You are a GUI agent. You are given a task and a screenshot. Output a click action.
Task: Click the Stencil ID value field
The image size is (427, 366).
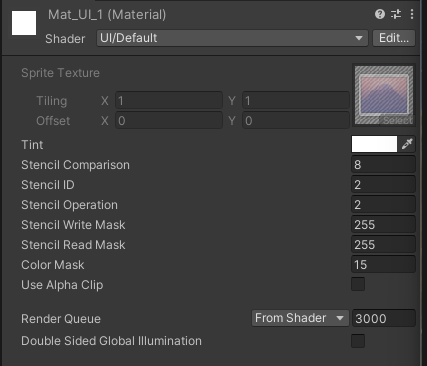tap(383, 184)
